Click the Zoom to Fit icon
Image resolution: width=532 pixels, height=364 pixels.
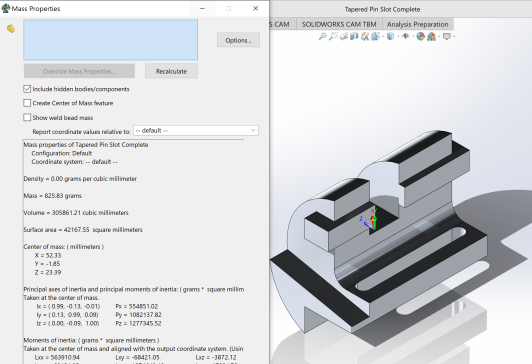322,36
